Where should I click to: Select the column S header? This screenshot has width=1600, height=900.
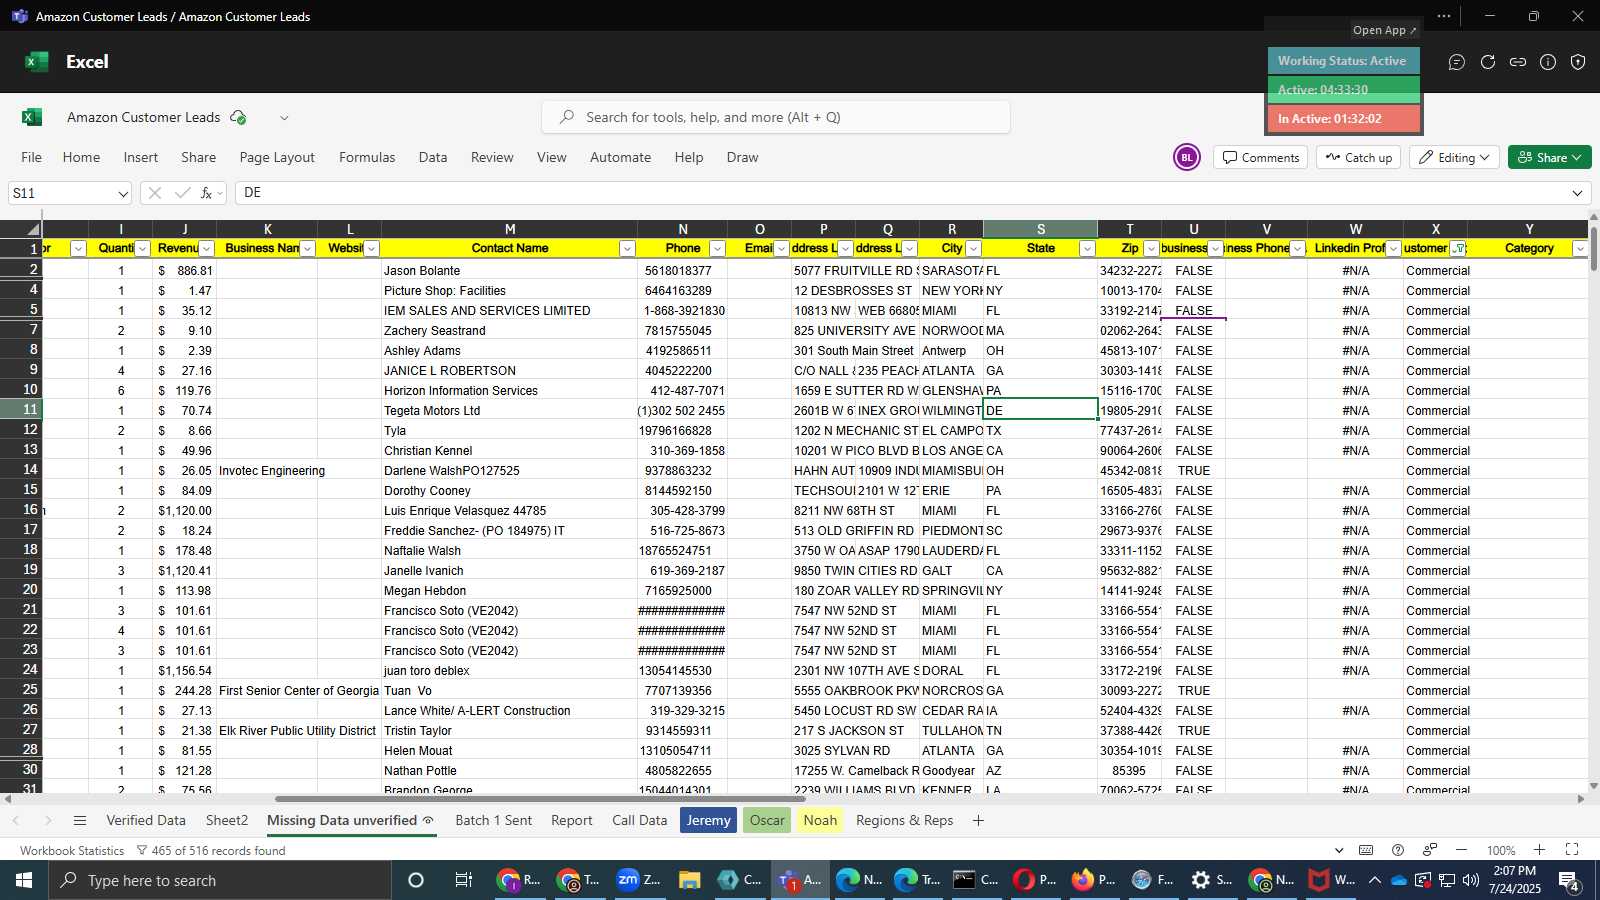[x=1040, y=229]
